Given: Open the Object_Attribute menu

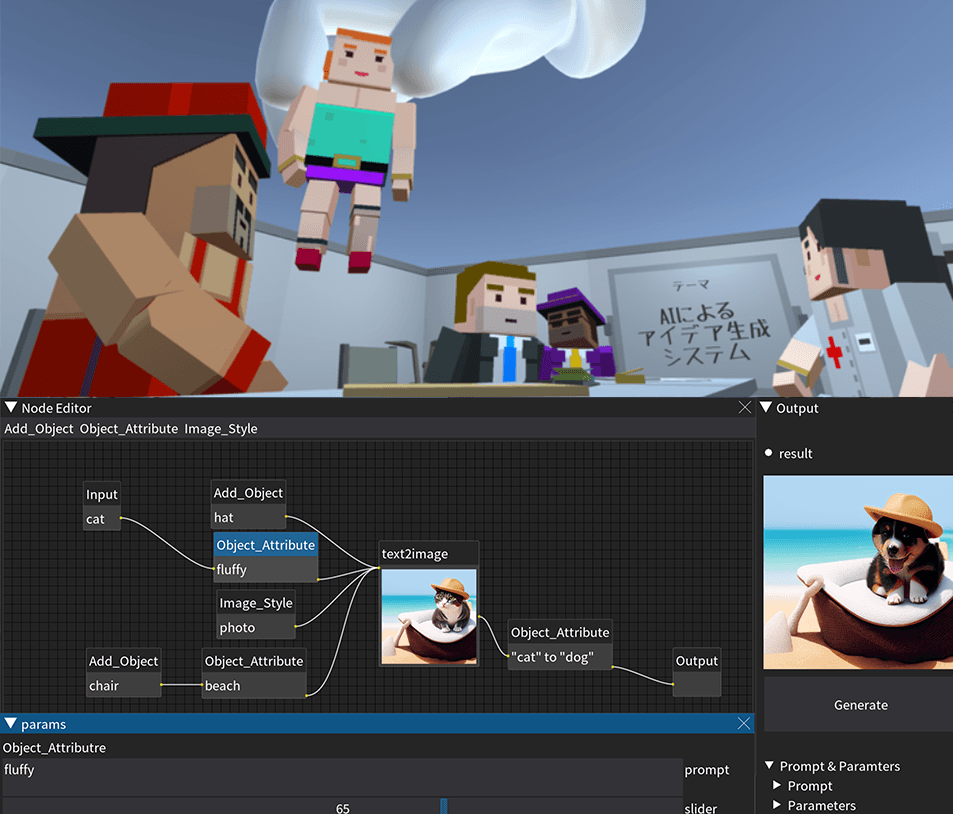Looking at the screenshot, I should (x=127, y=428).
